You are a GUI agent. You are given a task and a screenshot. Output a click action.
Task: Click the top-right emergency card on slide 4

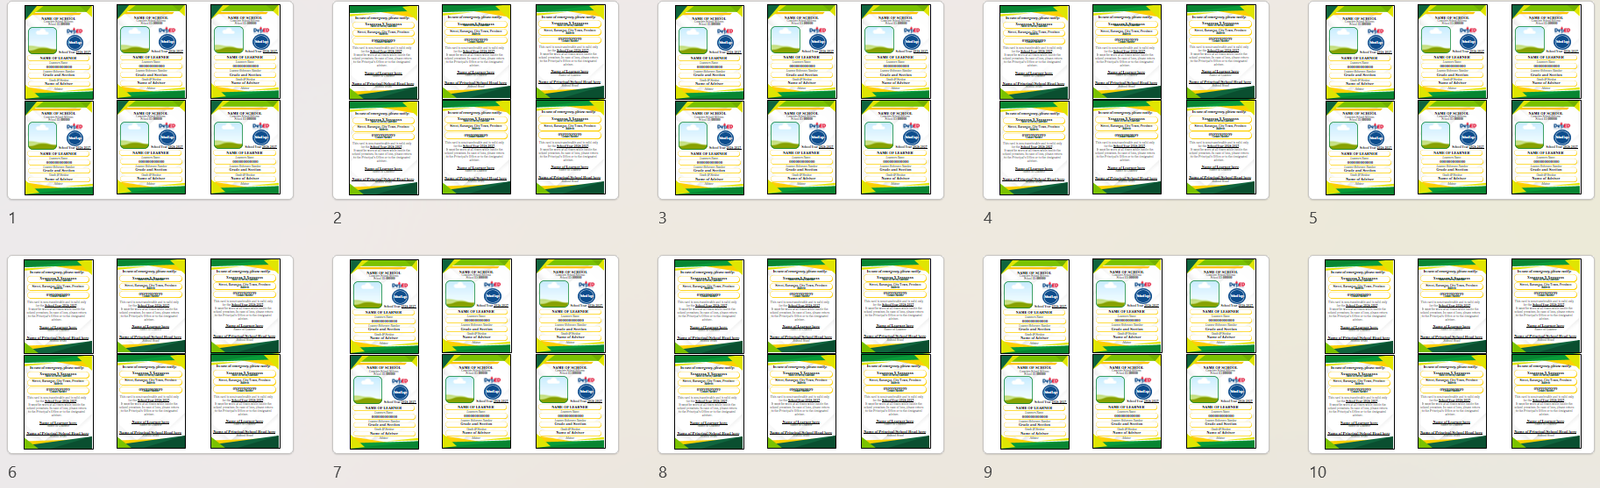(1220, 50)
